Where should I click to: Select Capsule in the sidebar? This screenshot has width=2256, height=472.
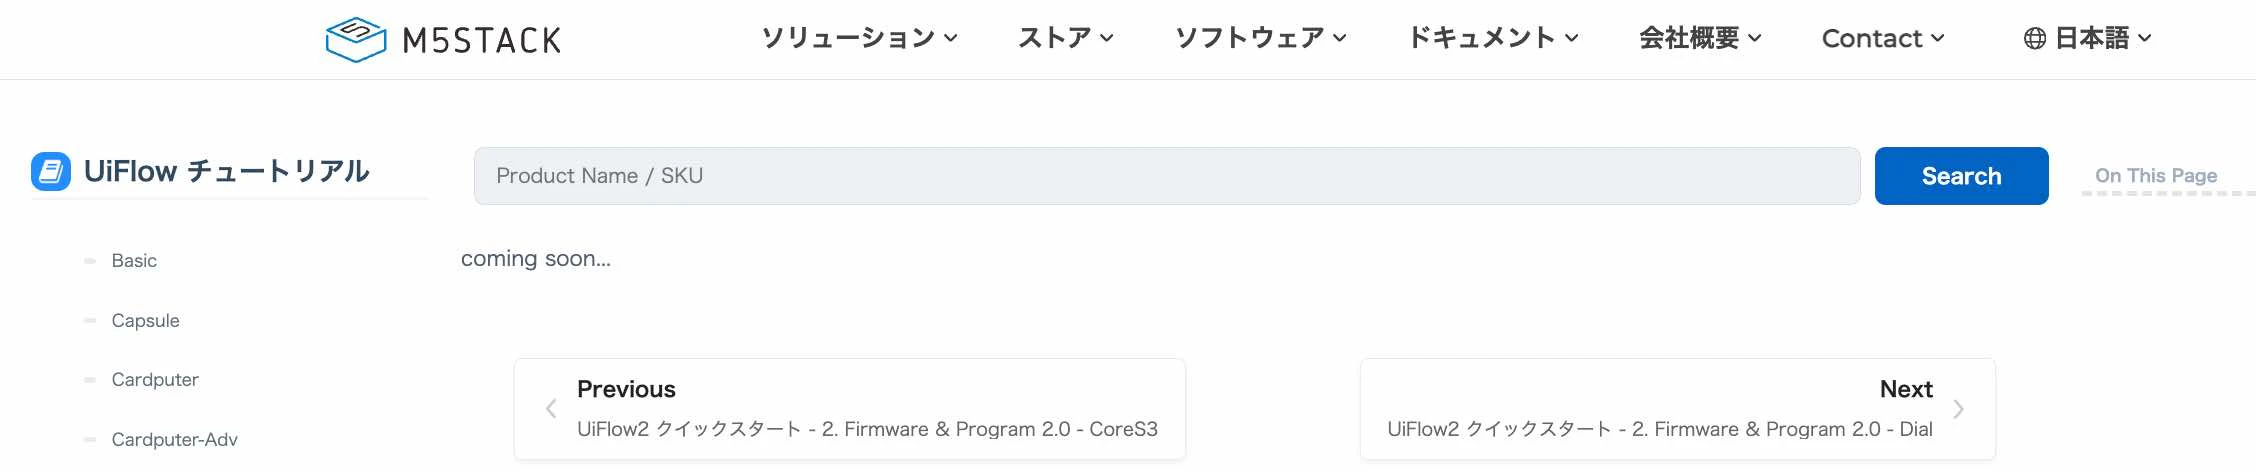tap(145, 321)
